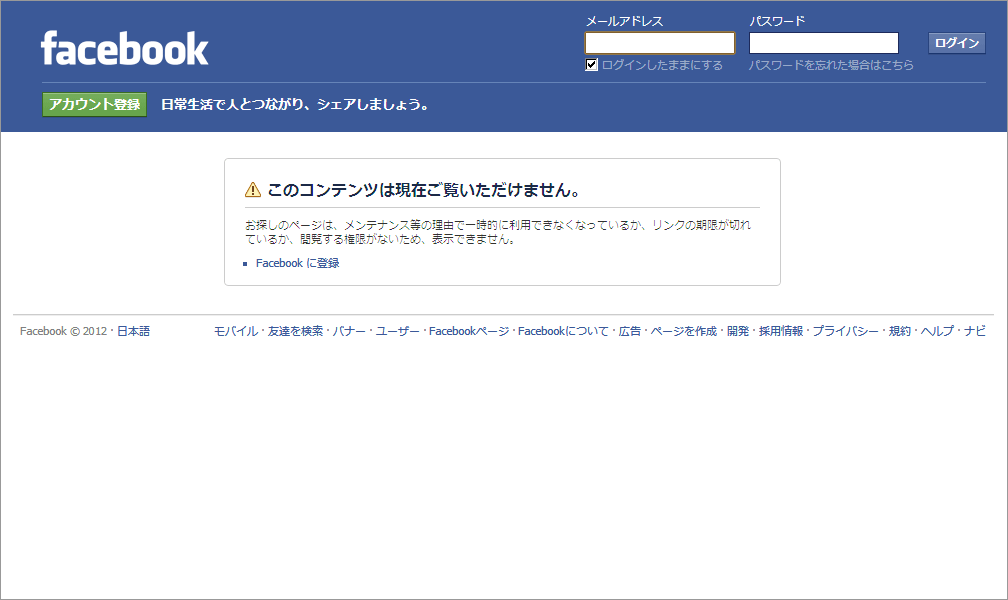The width and height of the screenshot is (1008, 600).
Task: Click the 日常生活で人とつながり tagline text
Action: click(x=295, y=104)
